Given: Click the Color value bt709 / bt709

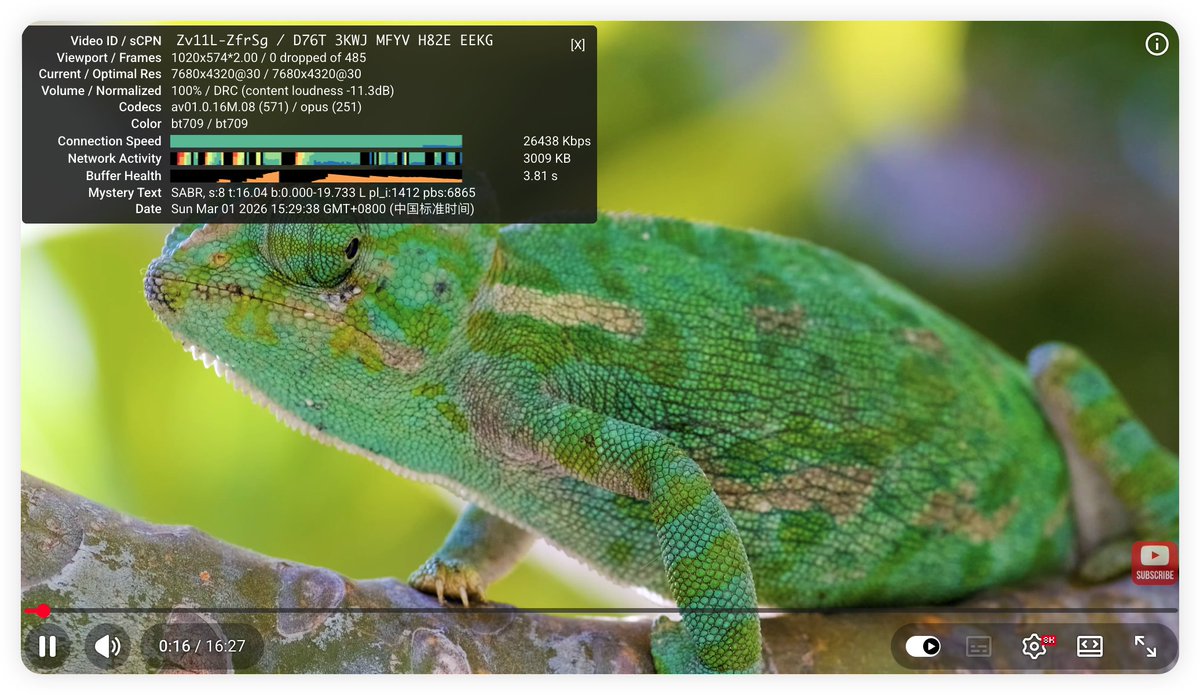Looking at the screenshot, I should [x=209, y=124].
